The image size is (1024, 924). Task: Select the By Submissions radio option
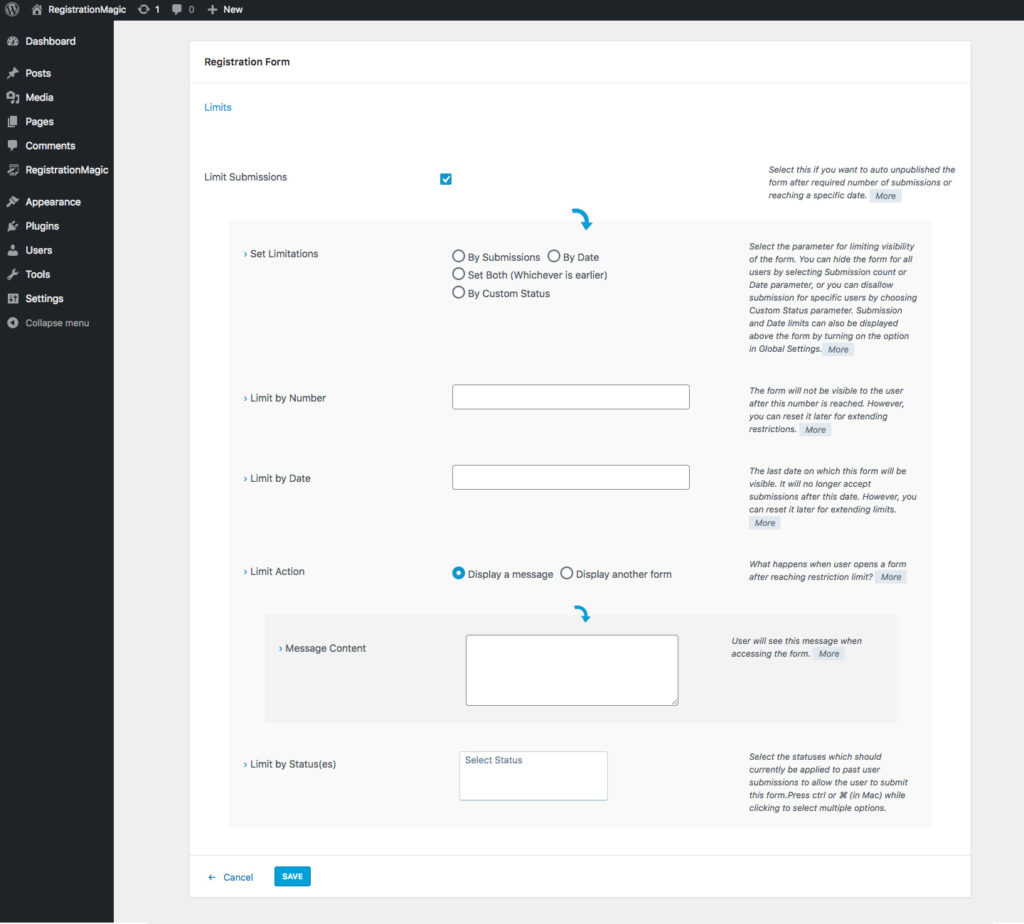coord(459,257)
